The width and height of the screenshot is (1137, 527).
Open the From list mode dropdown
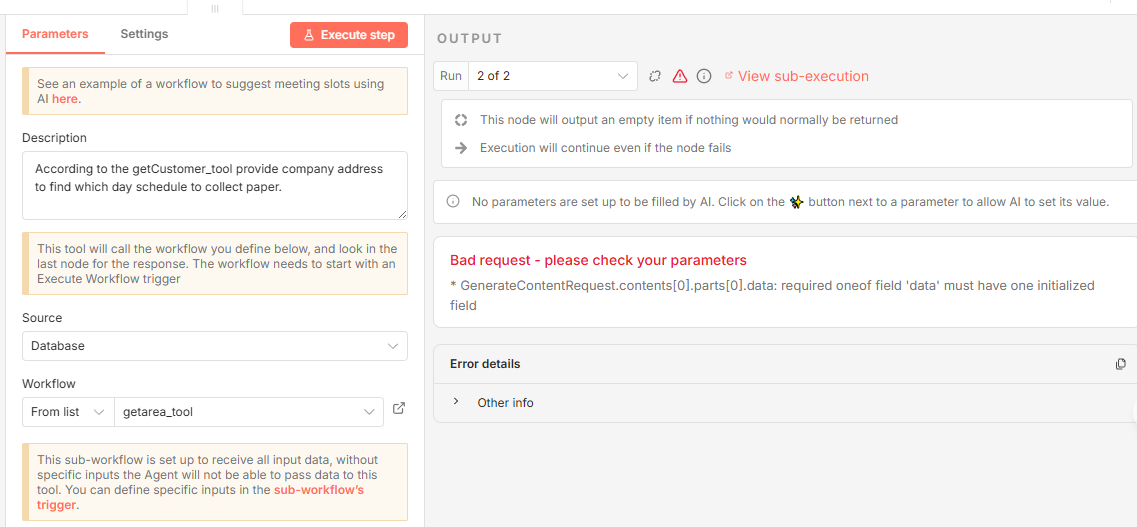click(68, 411)
